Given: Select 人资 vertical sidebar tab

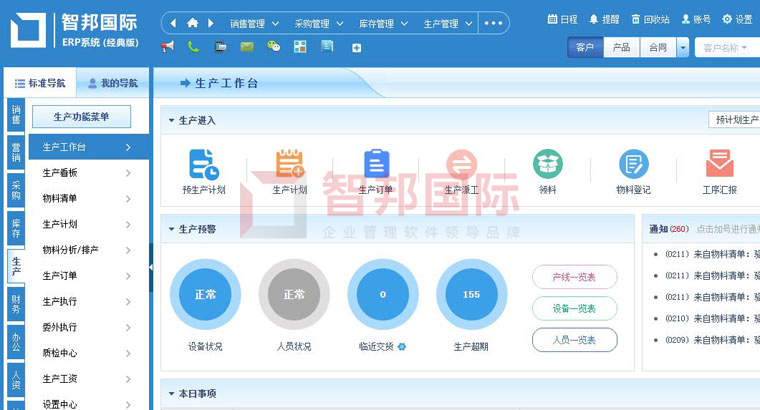Looking at the screenshot, I should click(16, 380).
